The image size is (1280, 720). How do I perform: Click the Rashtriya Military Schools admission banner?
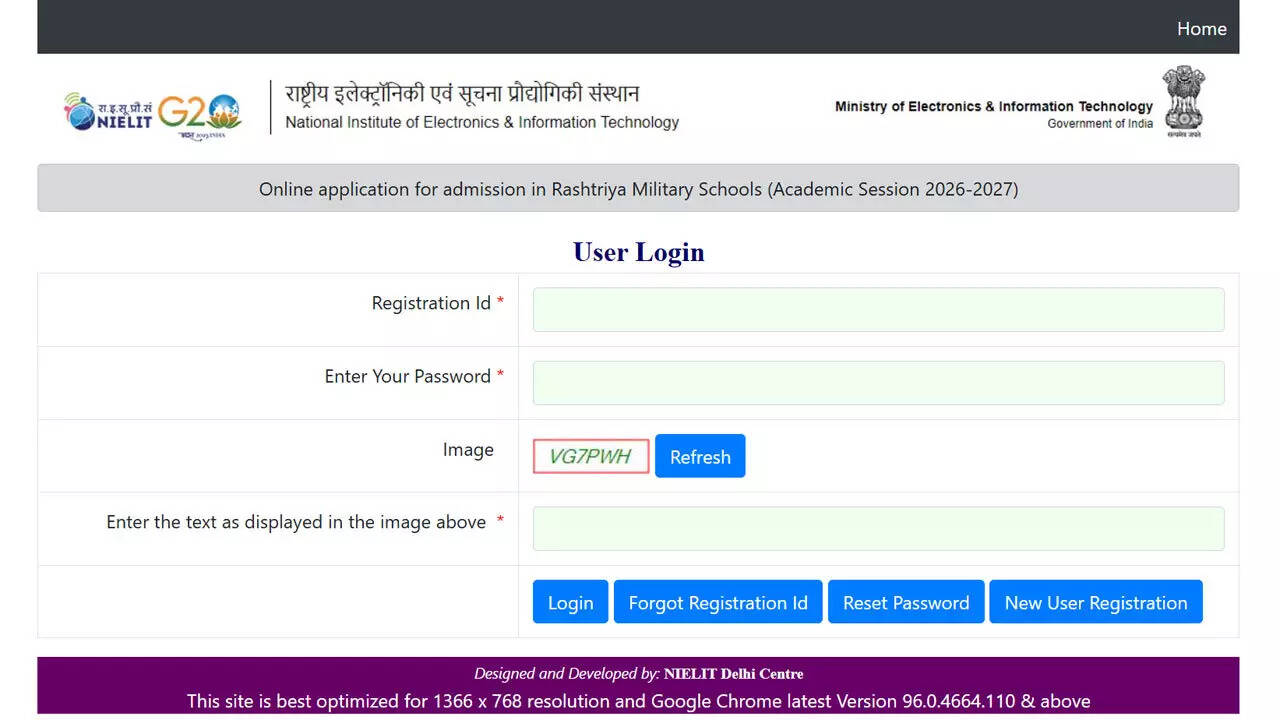638,189
